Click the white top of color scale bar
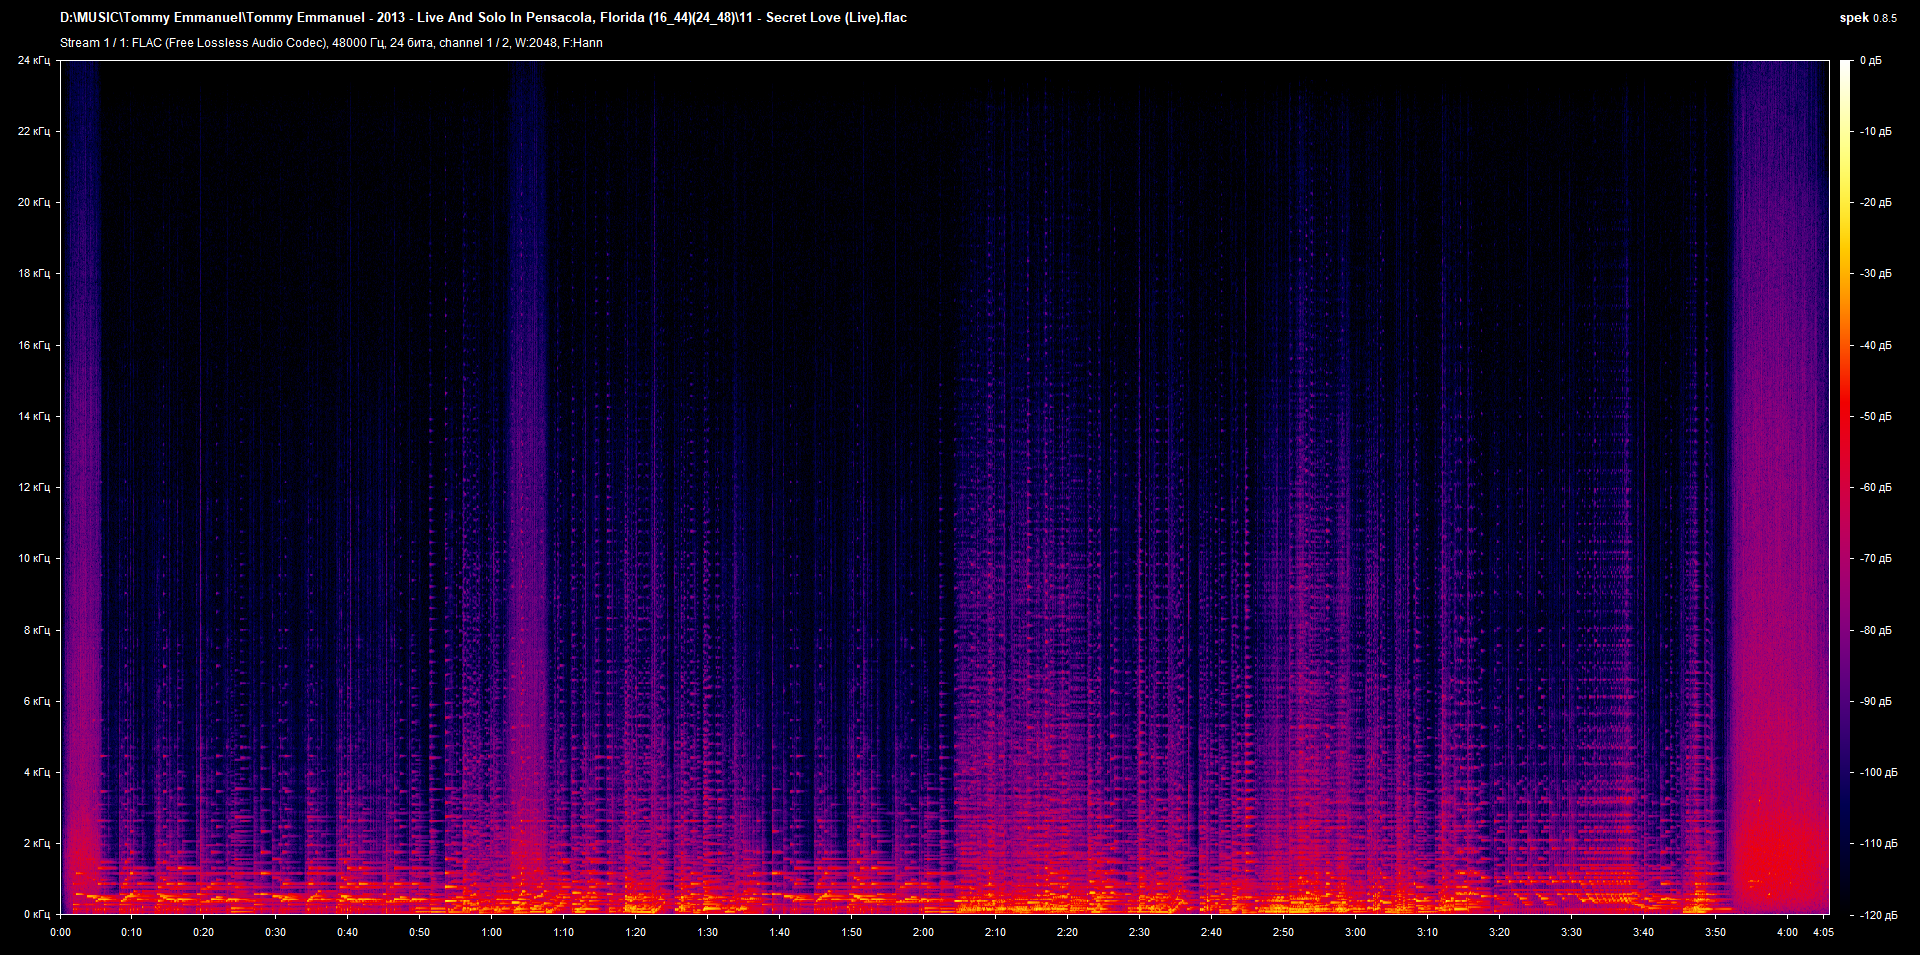This screenshot has height=955, width=1920. click(x=1845, y=66)
